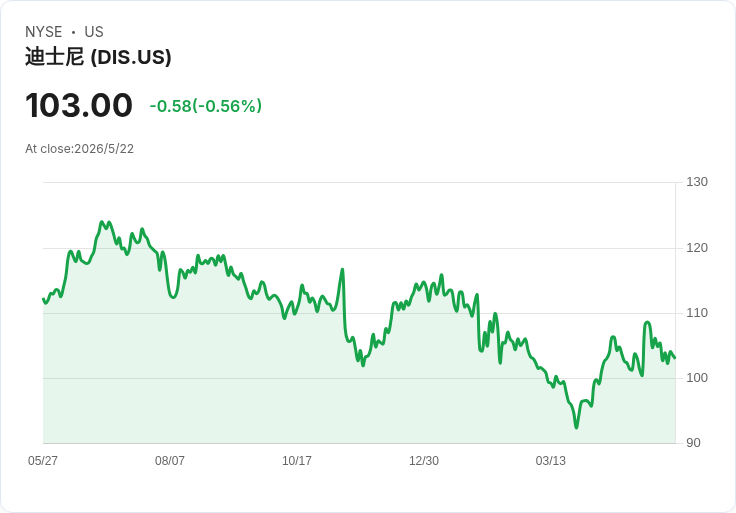Click the US market label
This screenshot has width=736, height=513.
point(94,32)
